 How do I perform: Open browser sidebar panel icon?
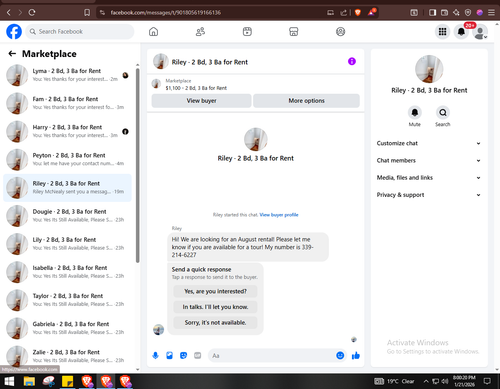(432, 13)
